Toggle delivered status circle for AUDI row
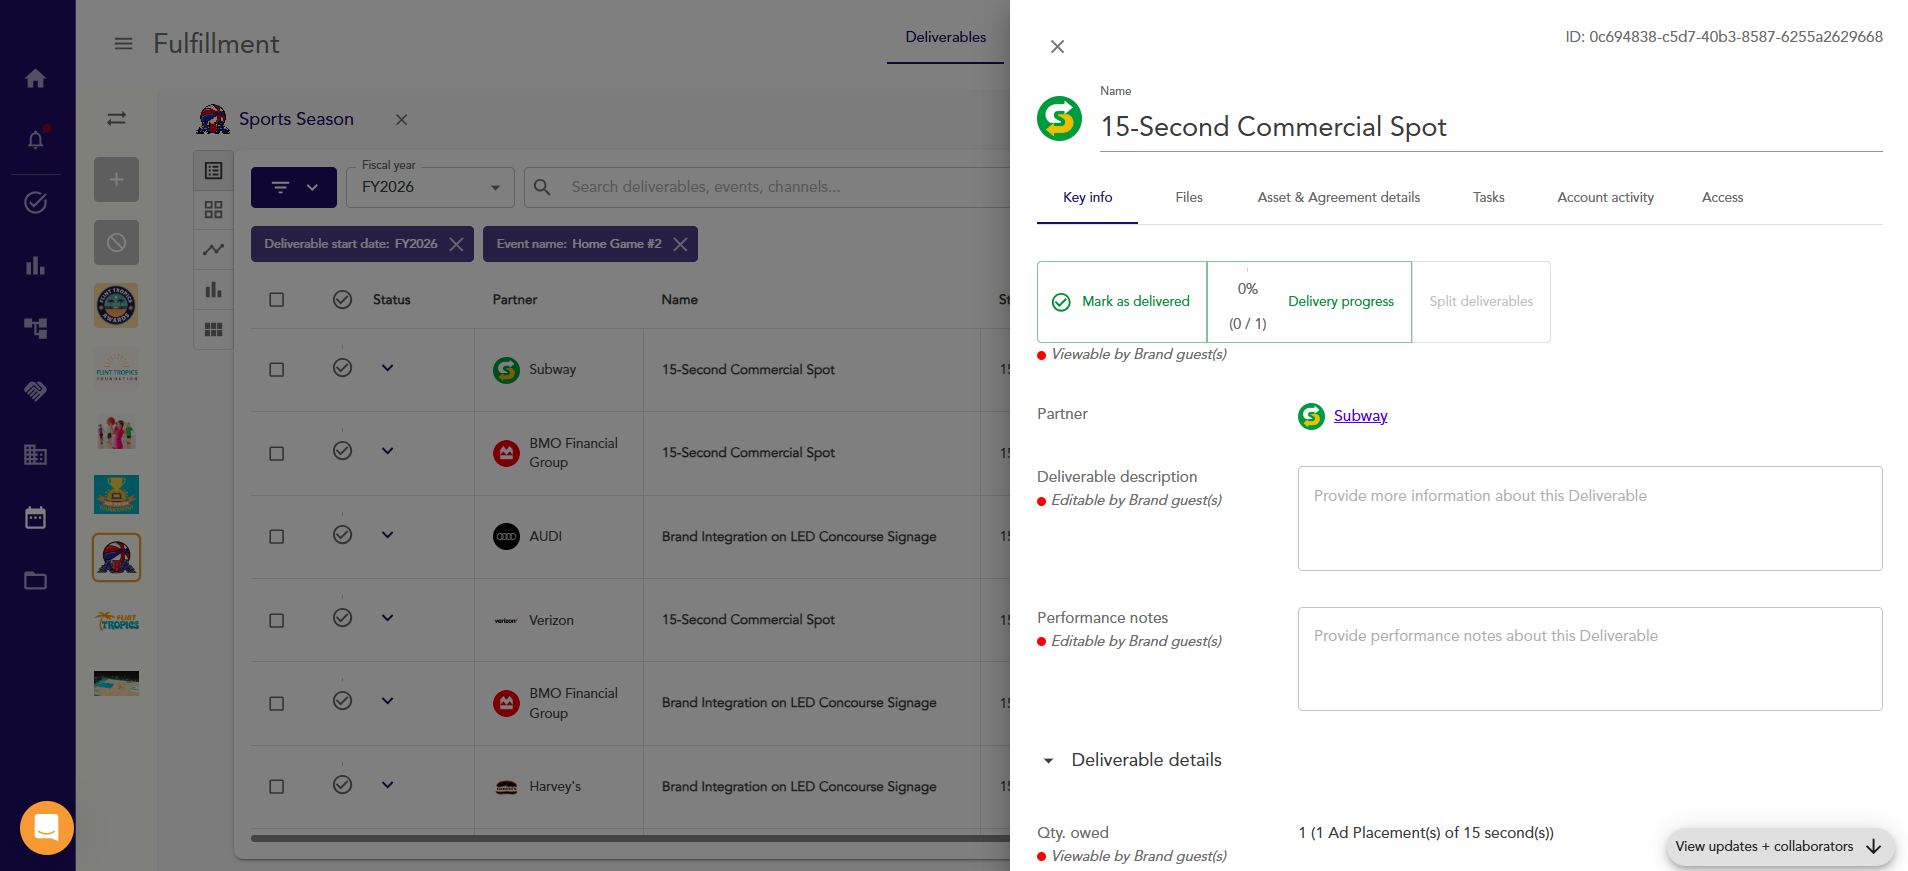This screenshot has height=871, width=1908. [x=342, y=535]
